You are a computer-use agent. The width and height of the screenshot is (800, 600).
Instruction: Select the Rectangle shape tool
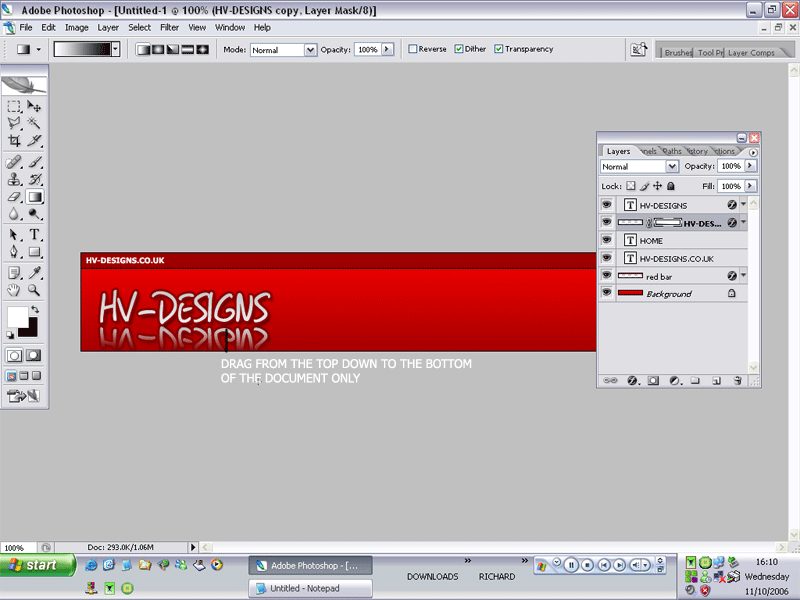click(x=34, y=252)
